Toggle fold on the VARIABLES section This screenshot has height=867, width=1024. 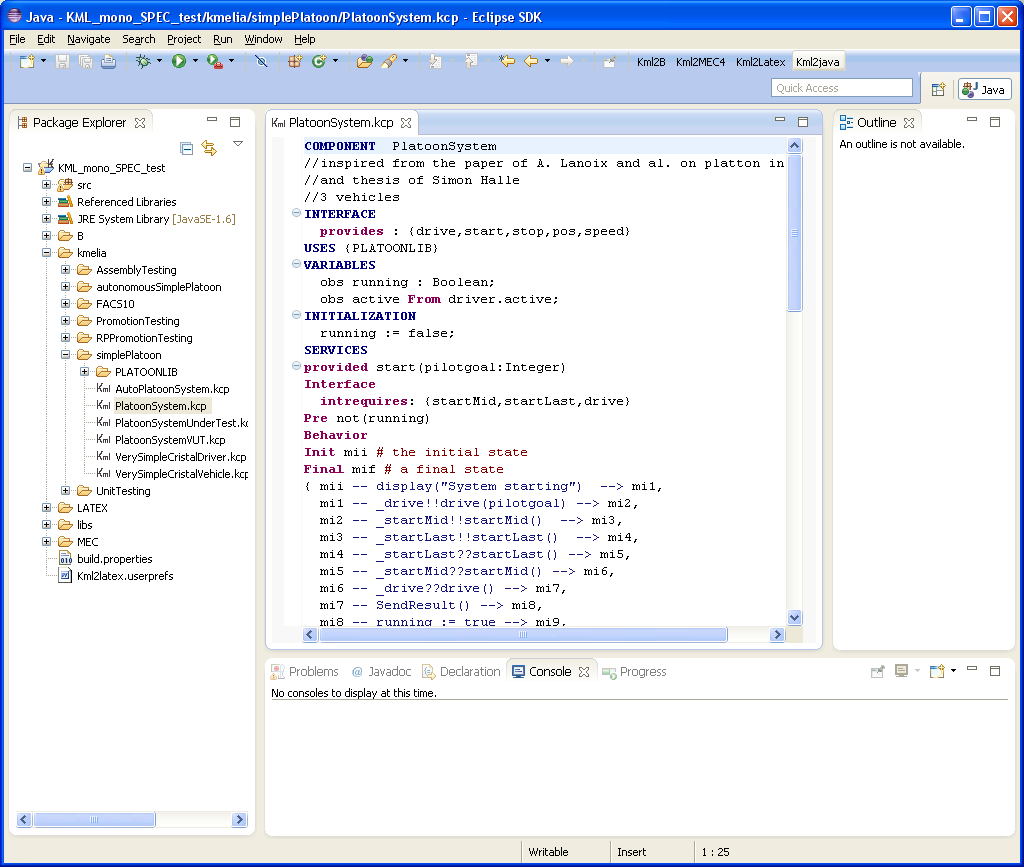tap(296, 265)
